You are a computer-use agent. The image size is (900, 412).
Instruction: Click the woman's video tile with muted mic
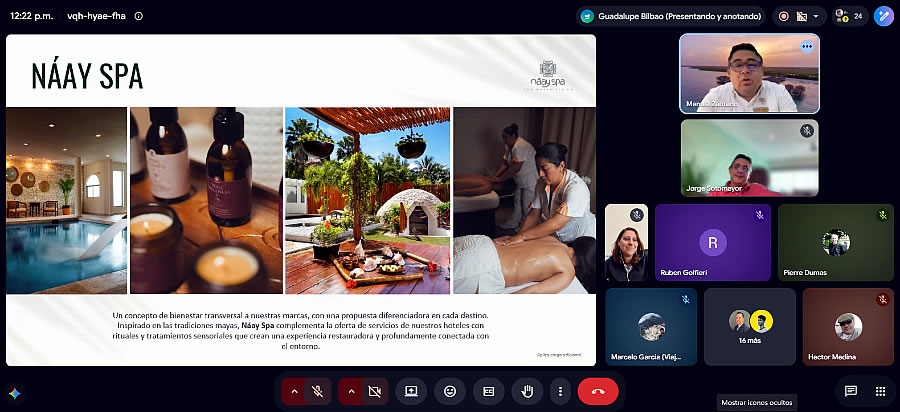(x=626, y=242)
